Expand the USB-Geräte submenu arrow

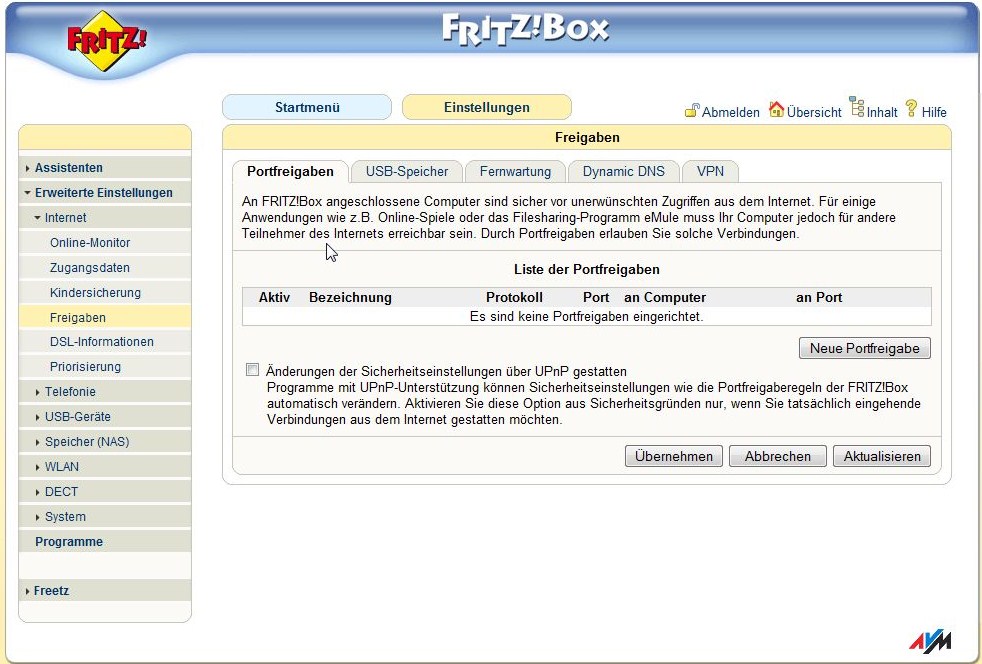point(38,417)
